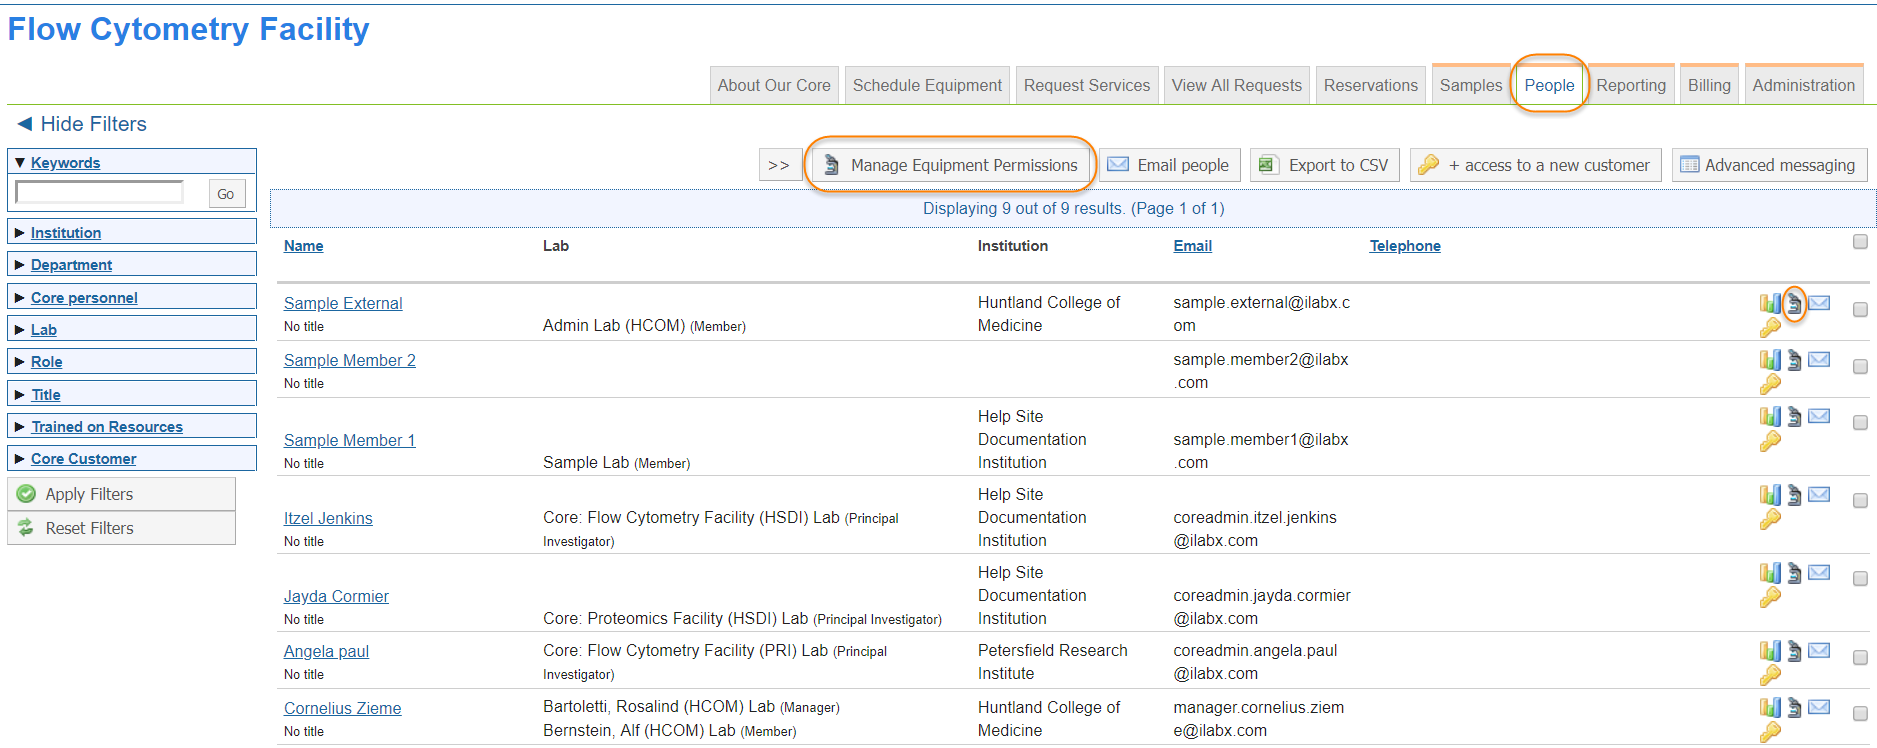Click envelope icon in Cornelius Zieme row

1819,708
